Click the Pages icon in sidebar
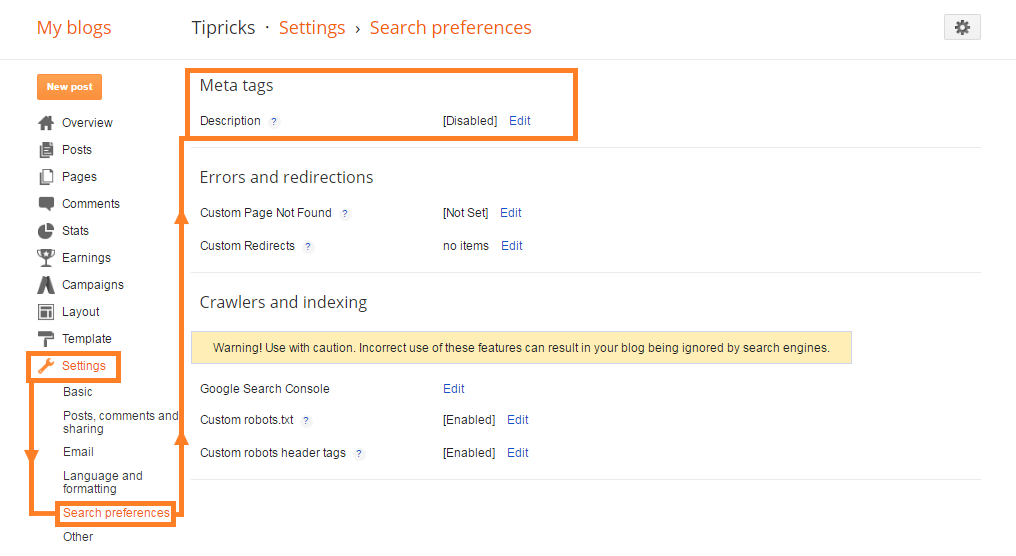The height and width of the screenshot is (556, 1016). (46, 177)
